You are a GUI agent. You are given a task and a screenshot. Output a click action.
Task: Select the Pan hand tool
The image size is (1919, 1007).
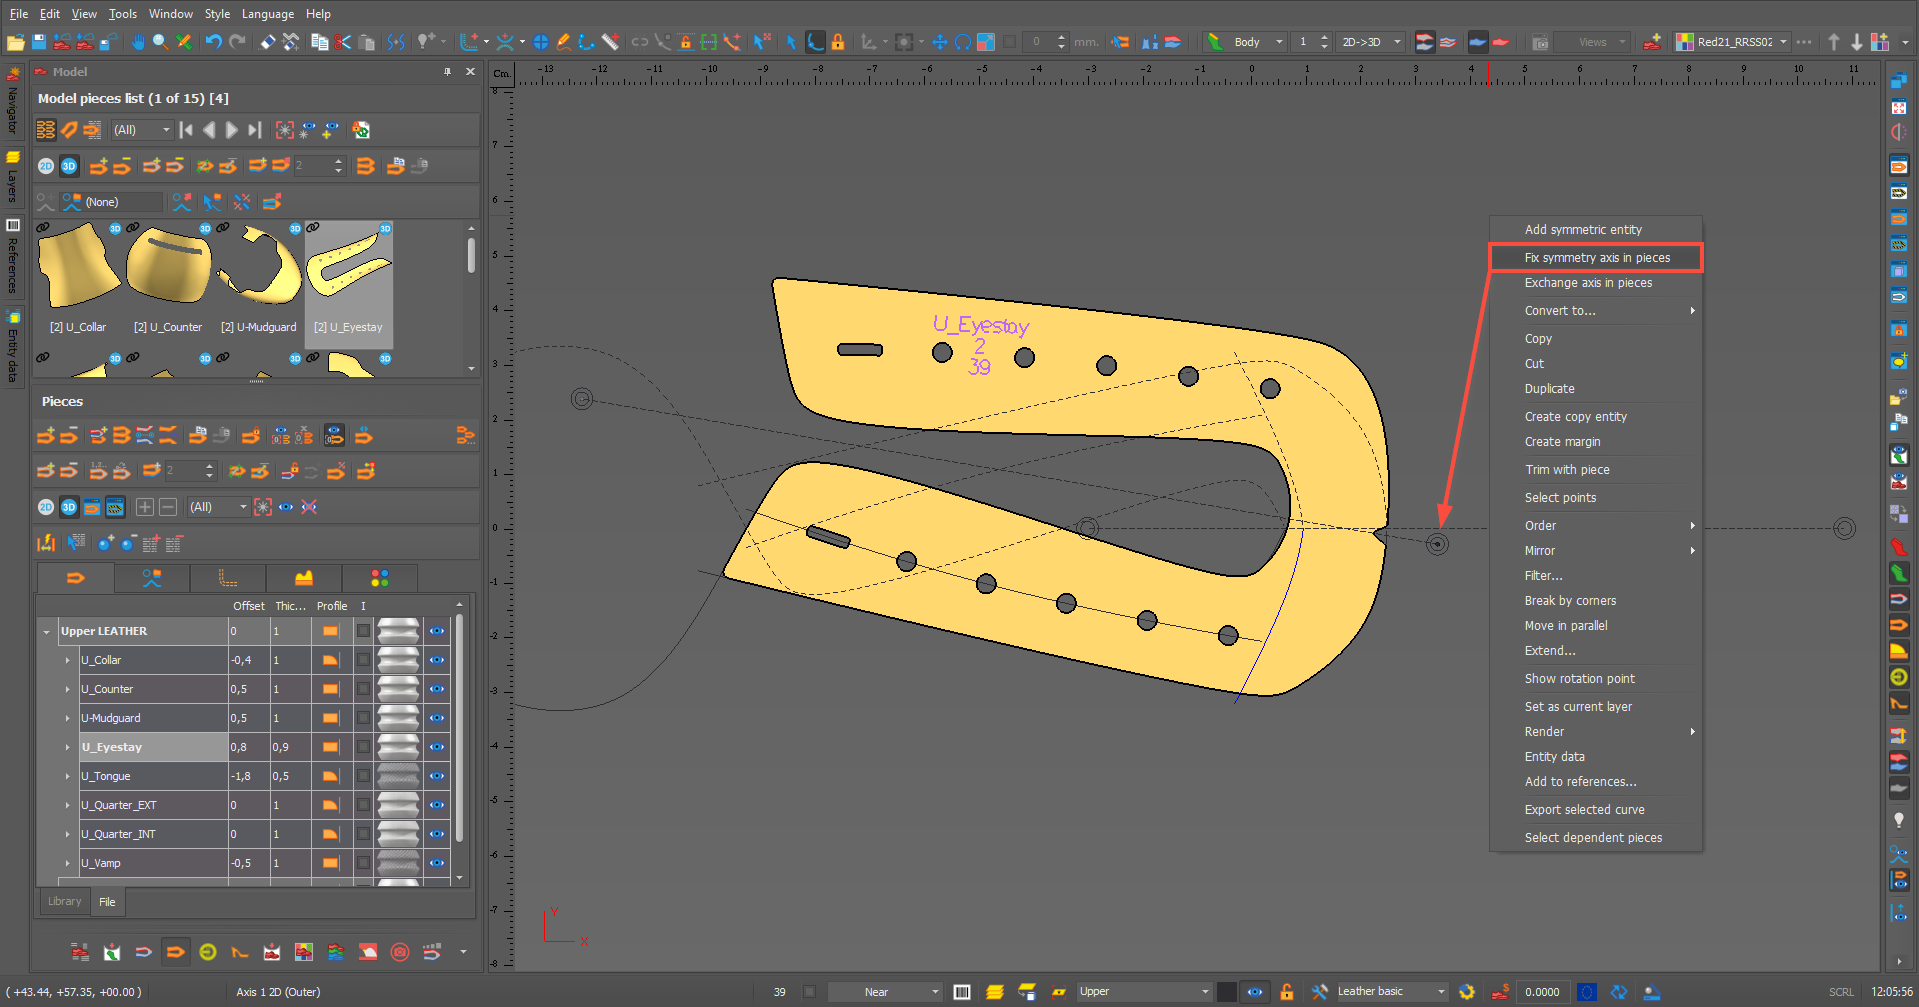click(x=138, y=42)
